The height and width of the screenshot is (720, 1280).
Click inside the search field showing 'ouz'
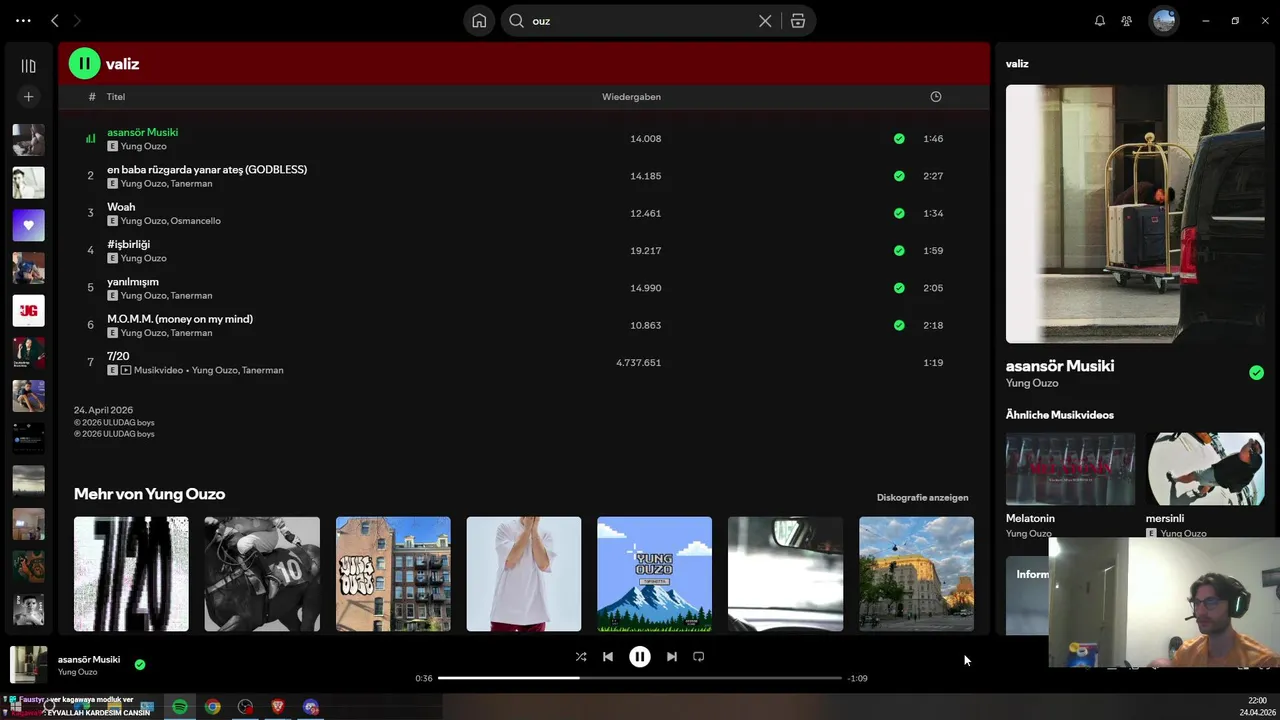click(640, 21)
